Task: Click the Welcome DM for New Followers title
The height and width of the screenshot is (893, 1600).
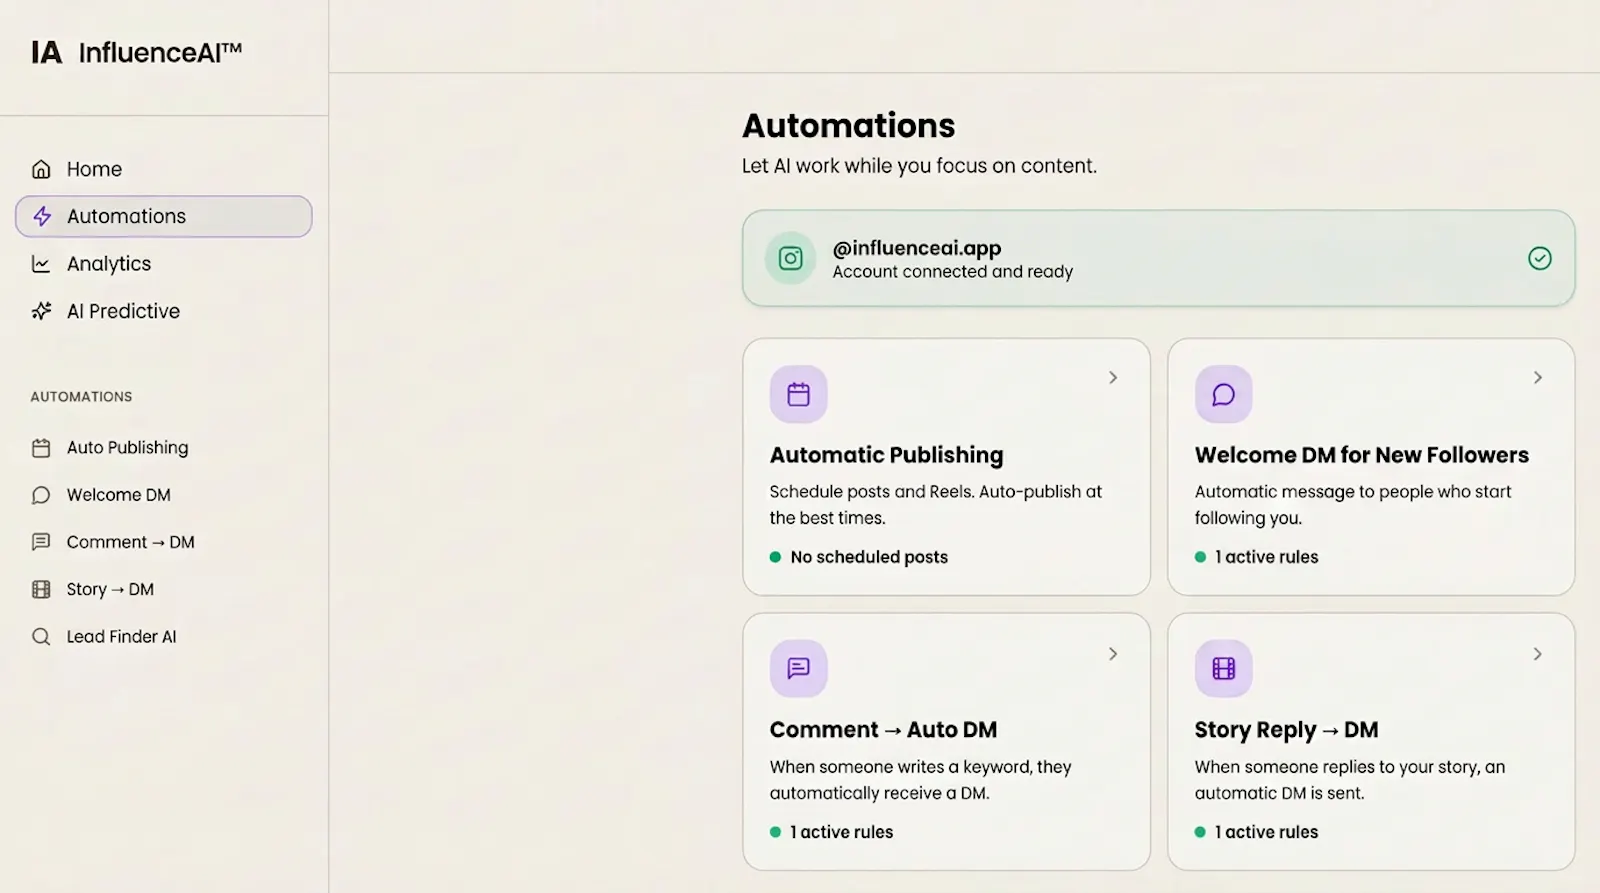Action: (1361, 455)
